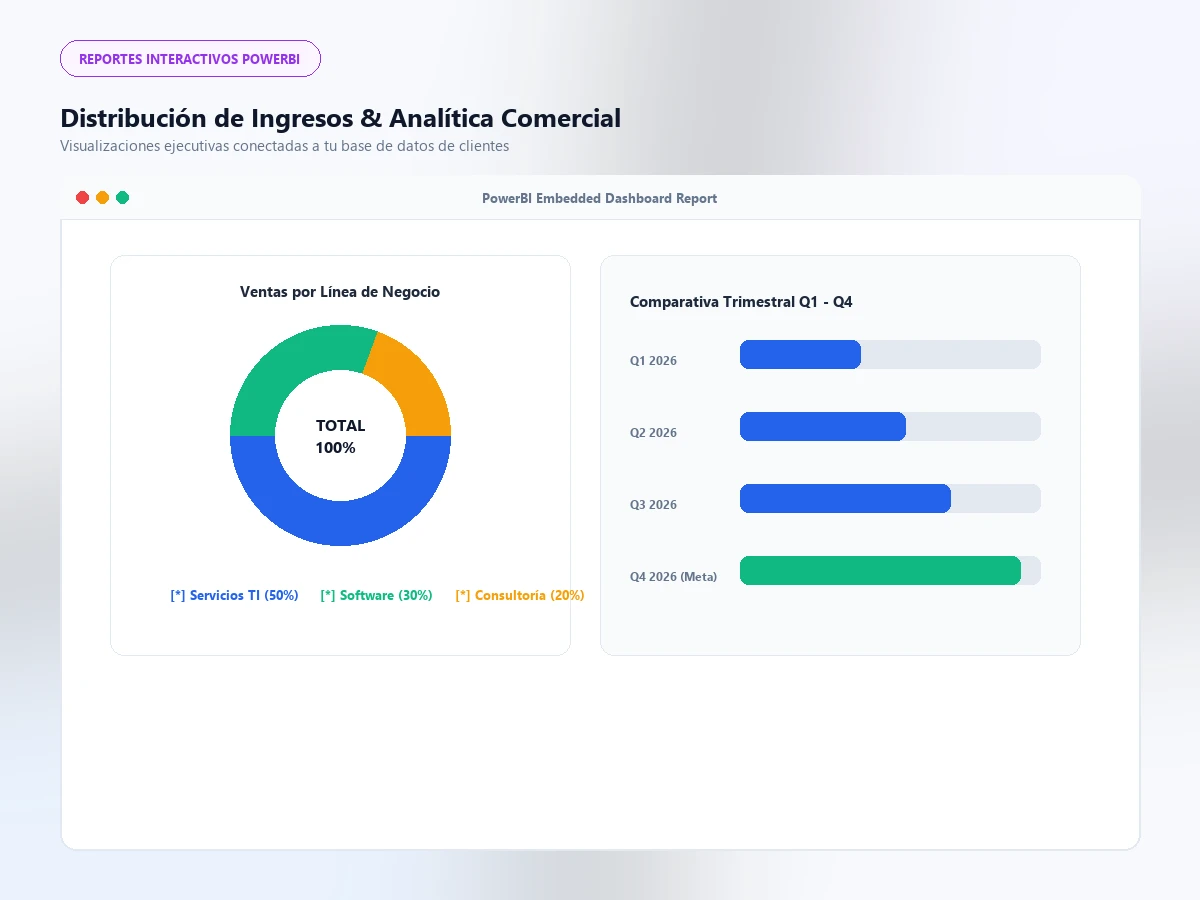
Task: Click the Q1 2026 row label
Action: coord(653,361)
